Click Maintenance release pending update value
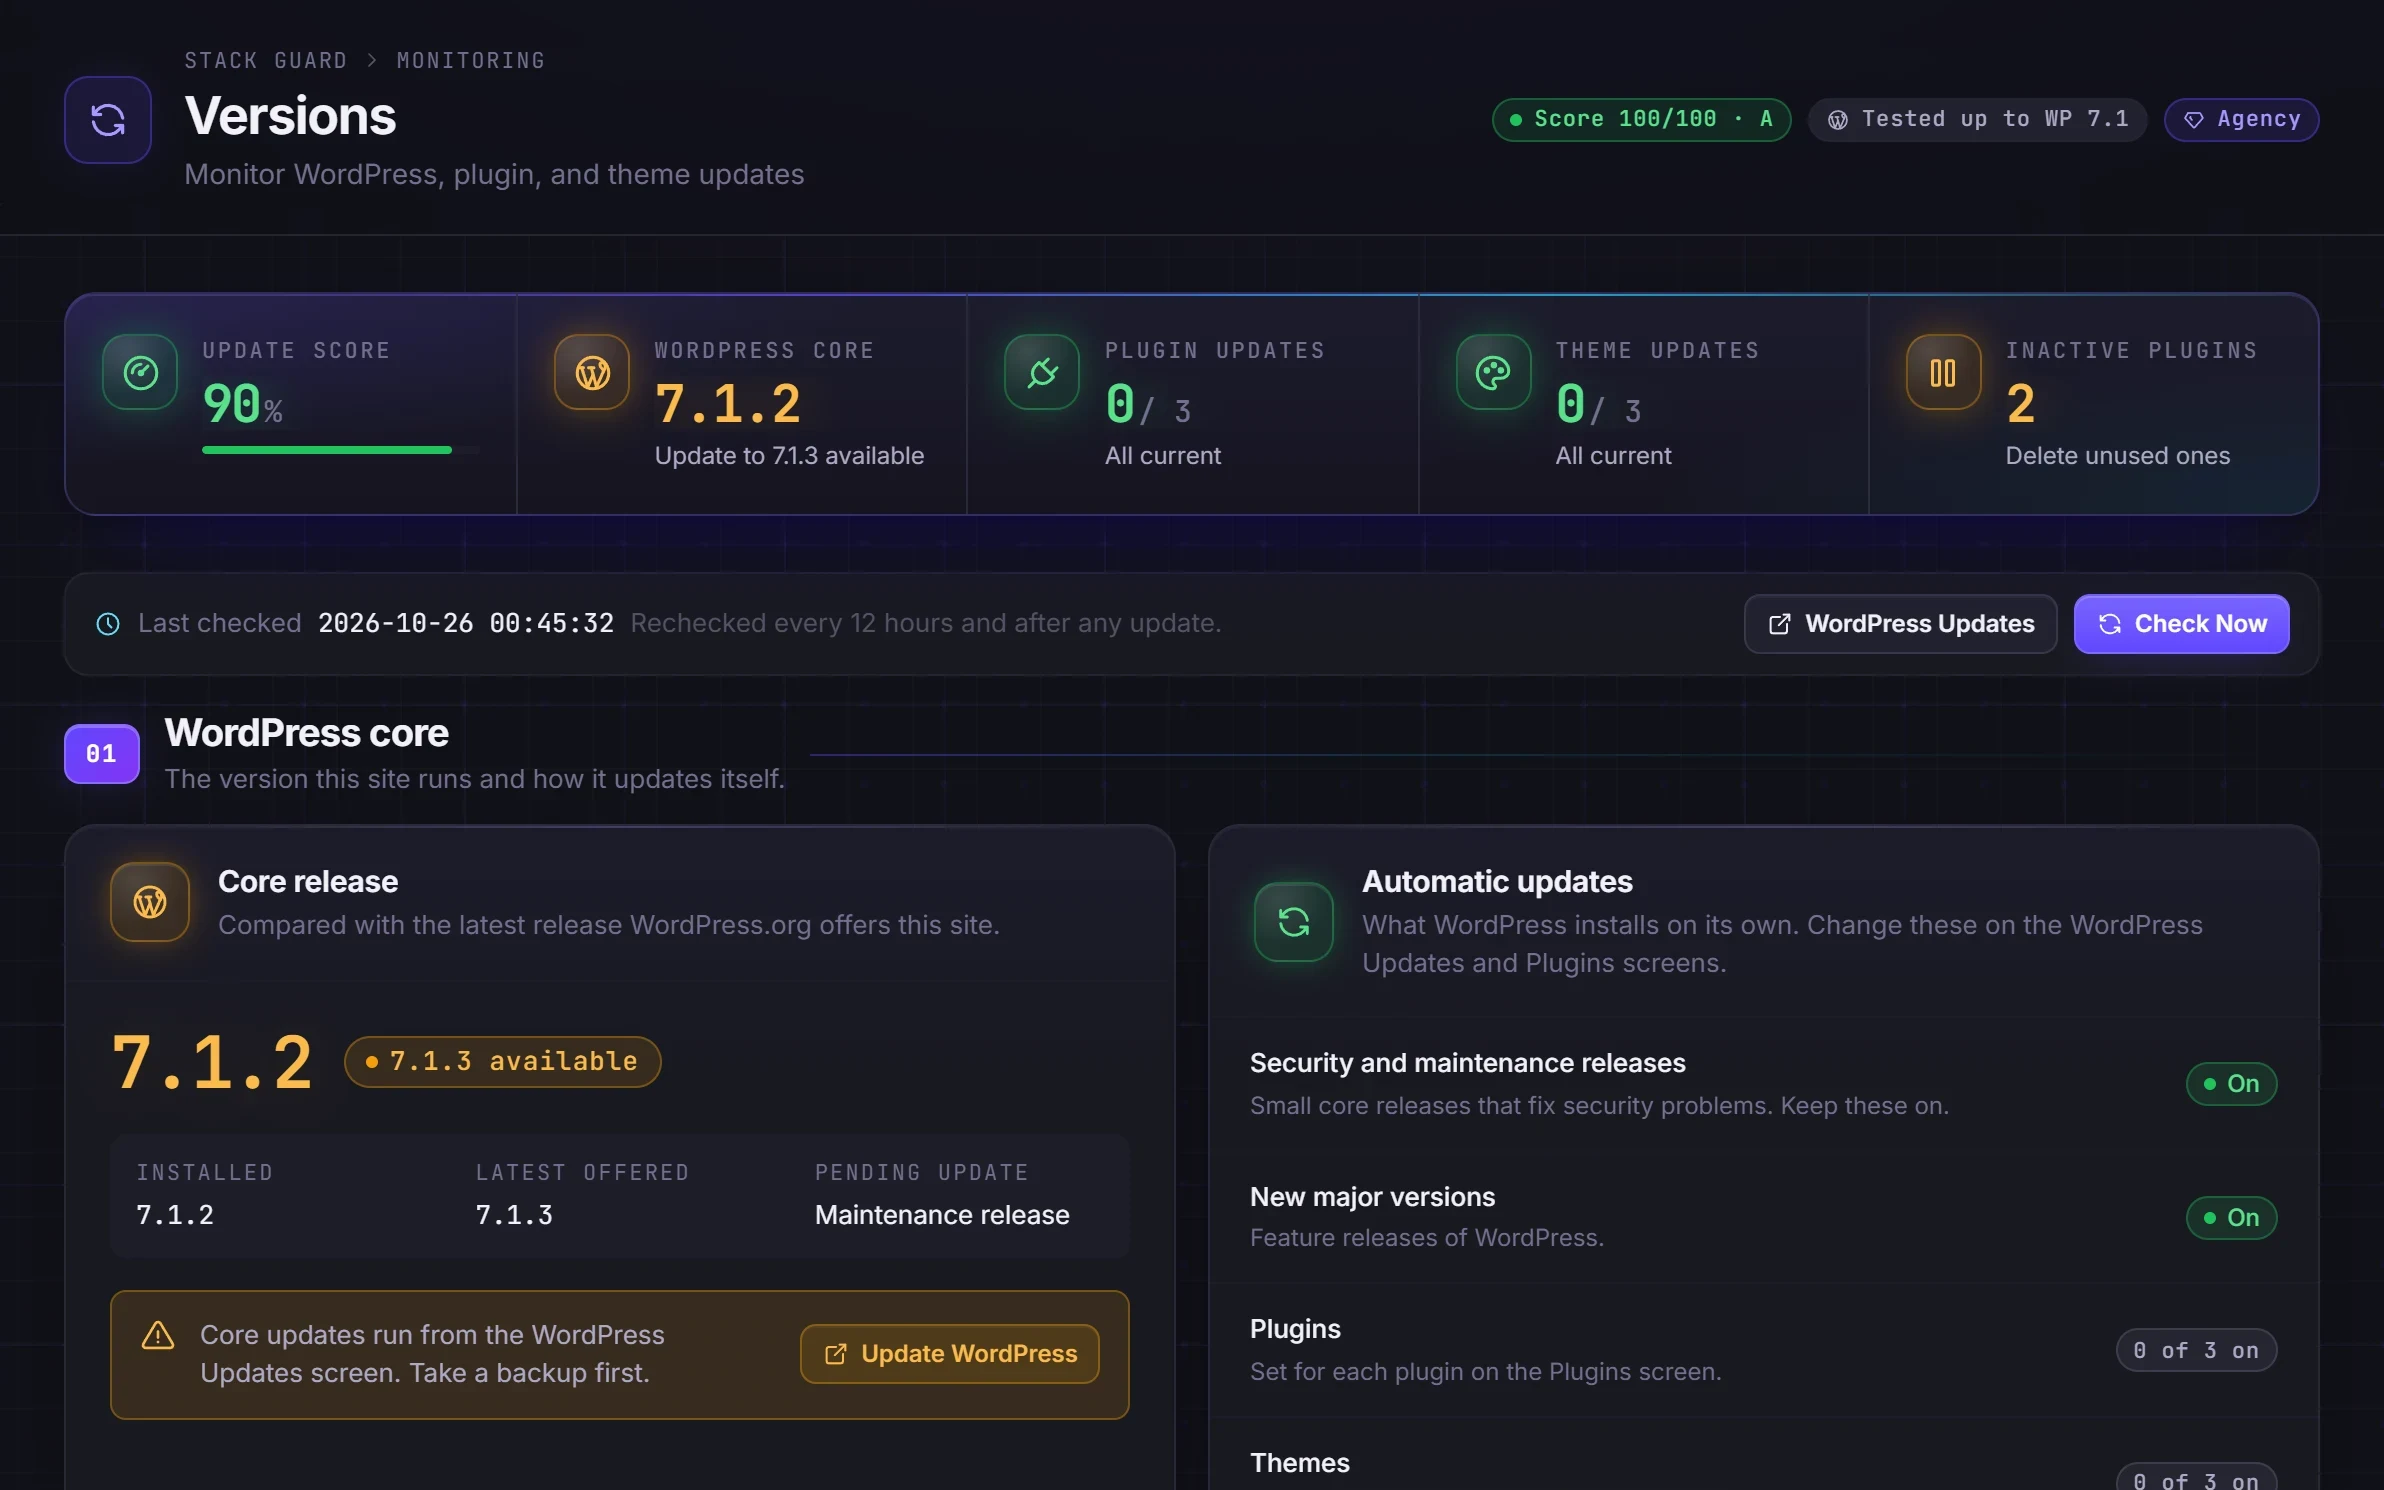 tap(942, 1215)
